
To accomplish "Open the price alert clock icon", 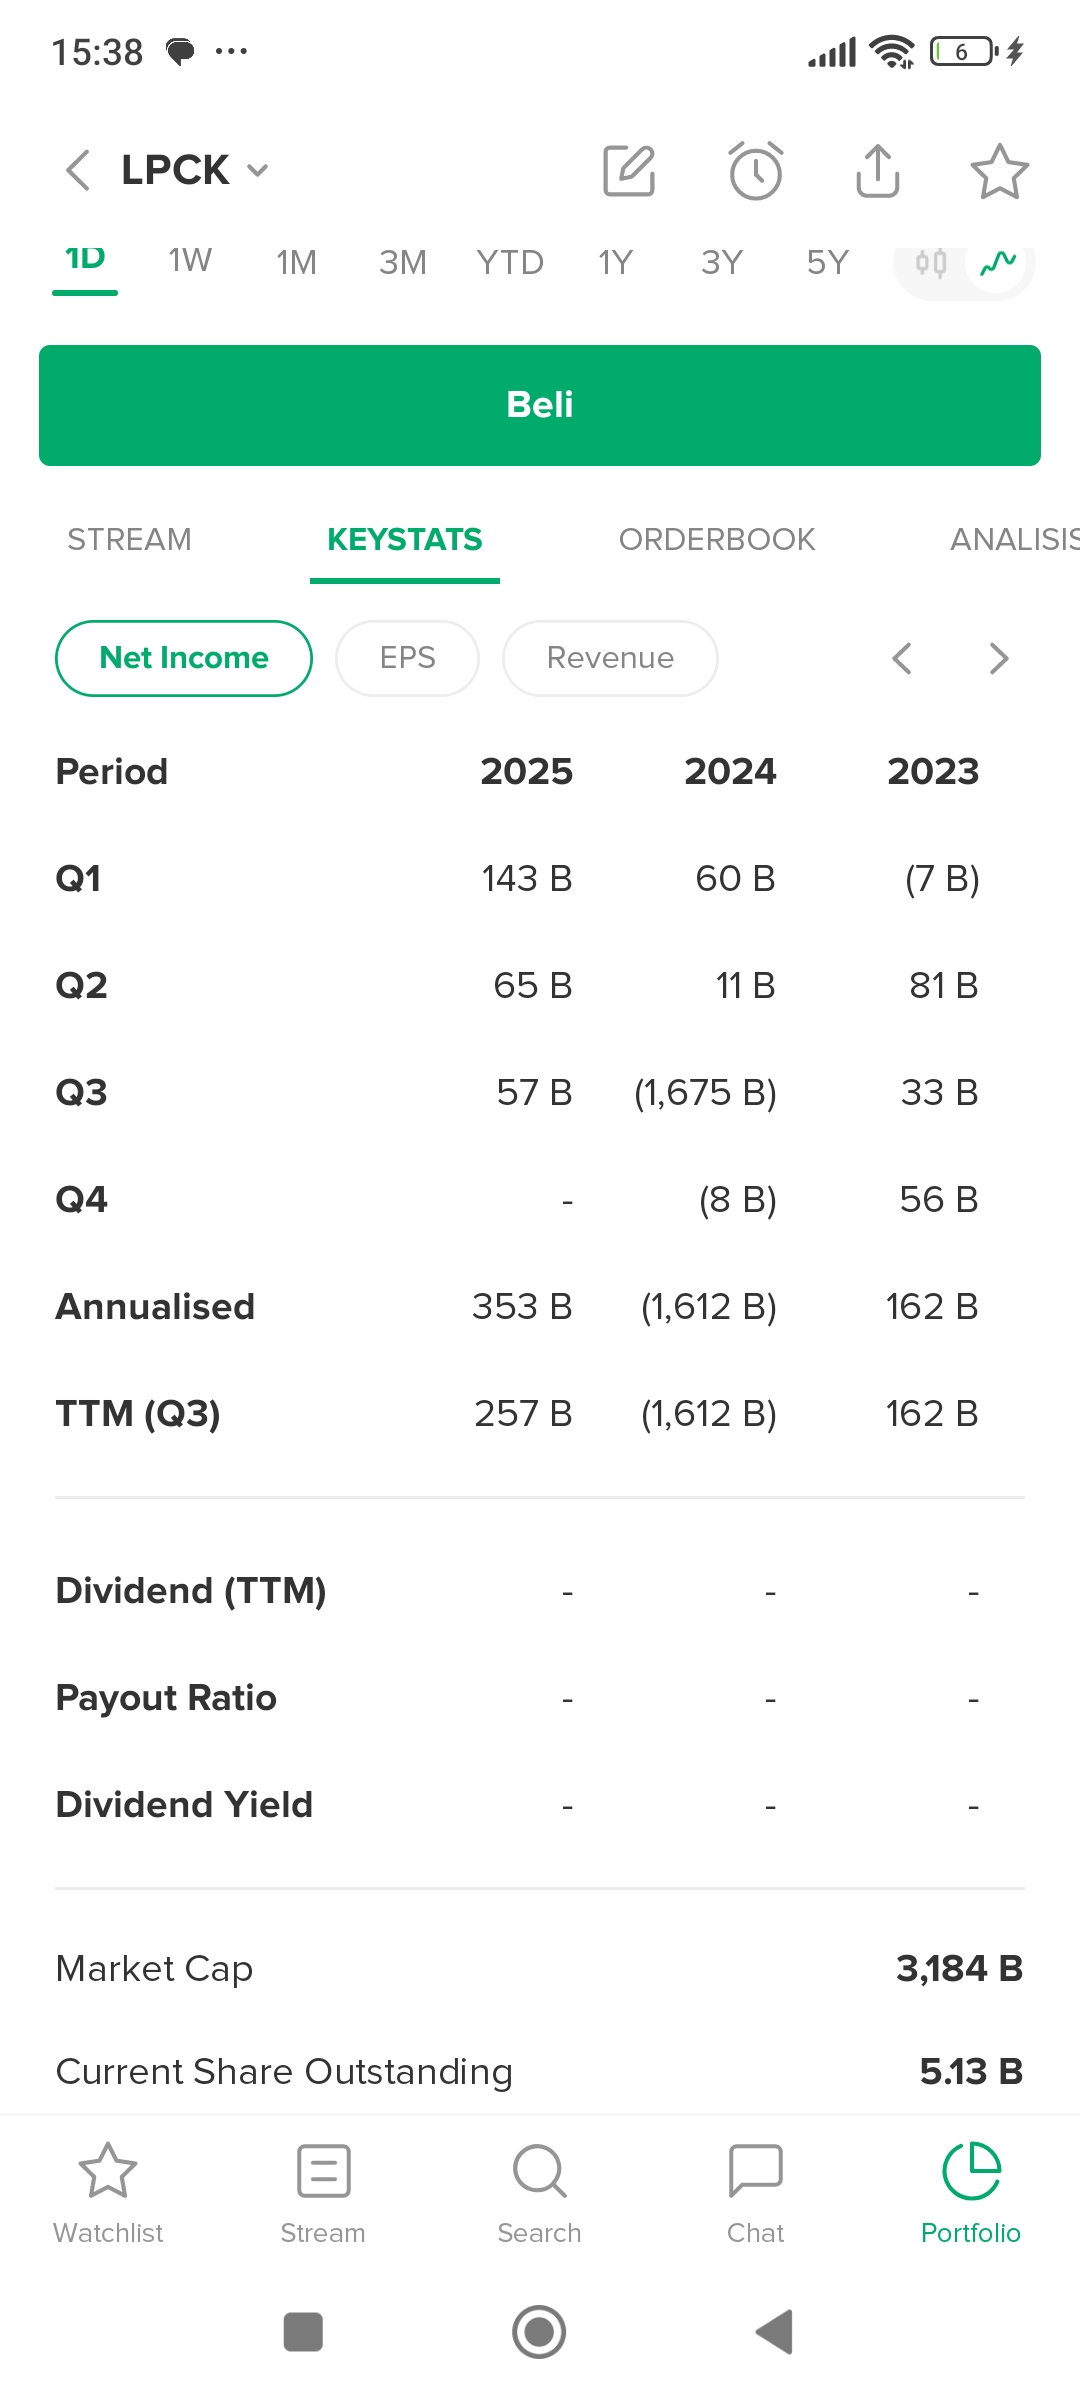I will [755, 171].
